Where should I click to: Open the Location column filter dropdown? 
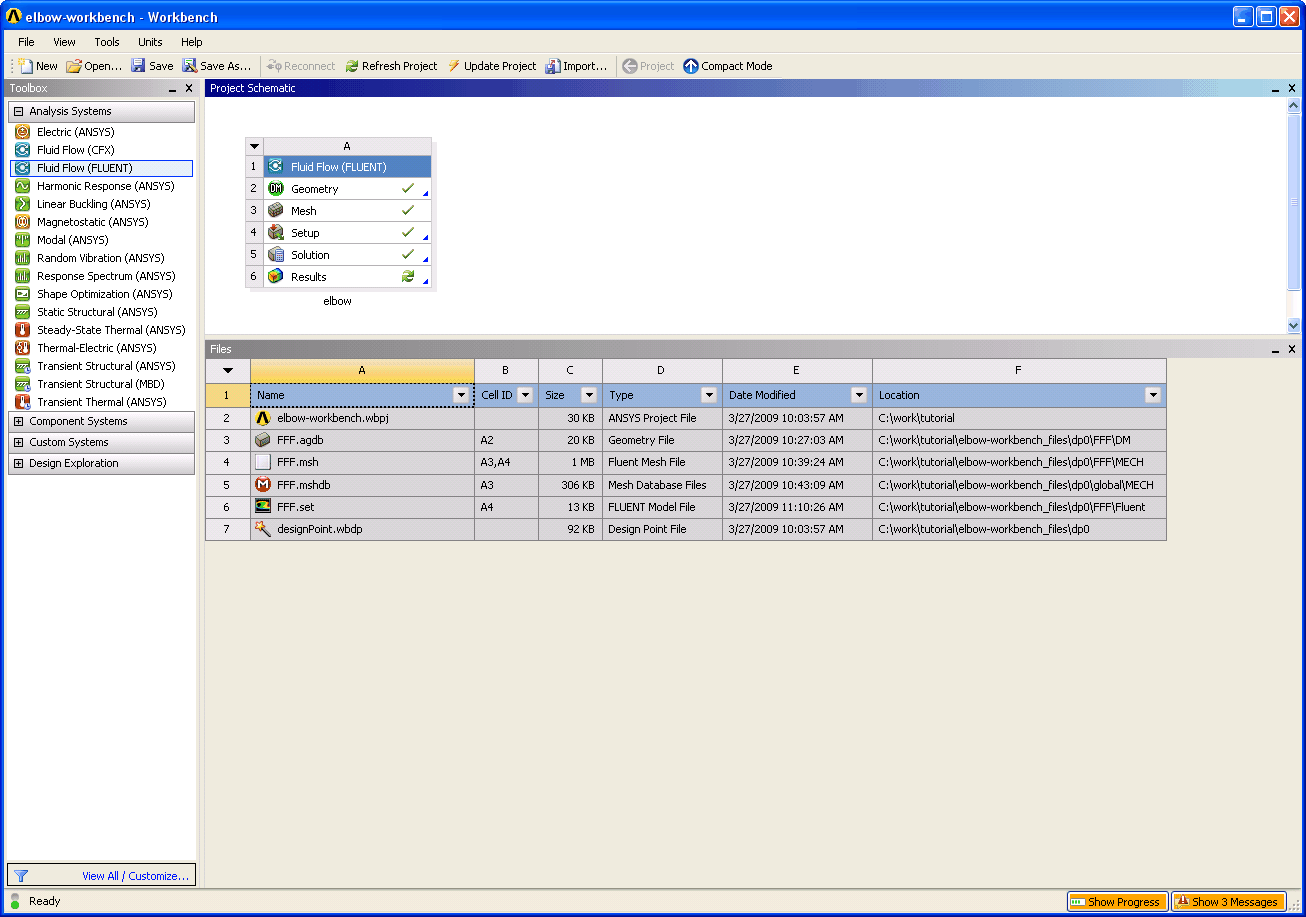(x=1153, y=395)
